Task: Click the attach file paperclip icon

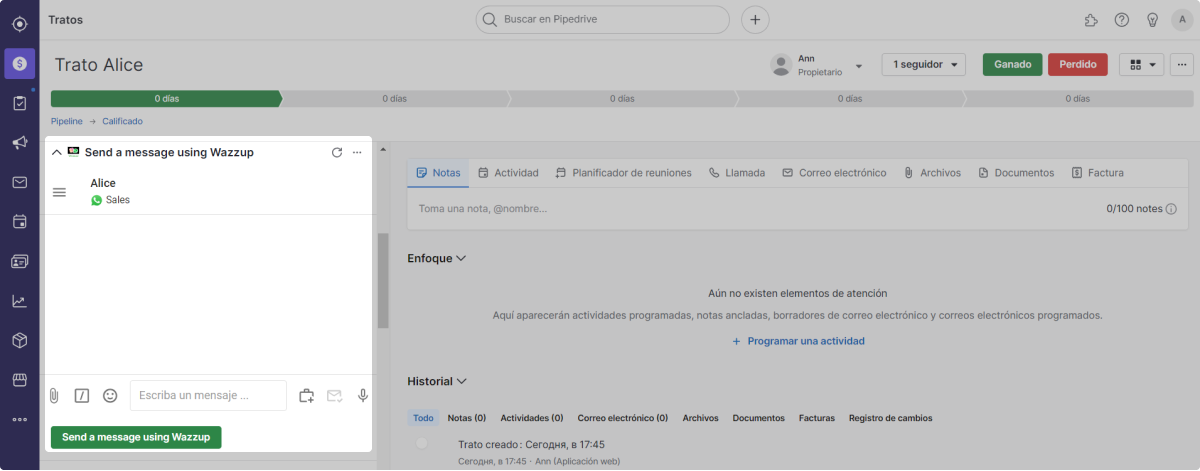Action: (55, 396)
